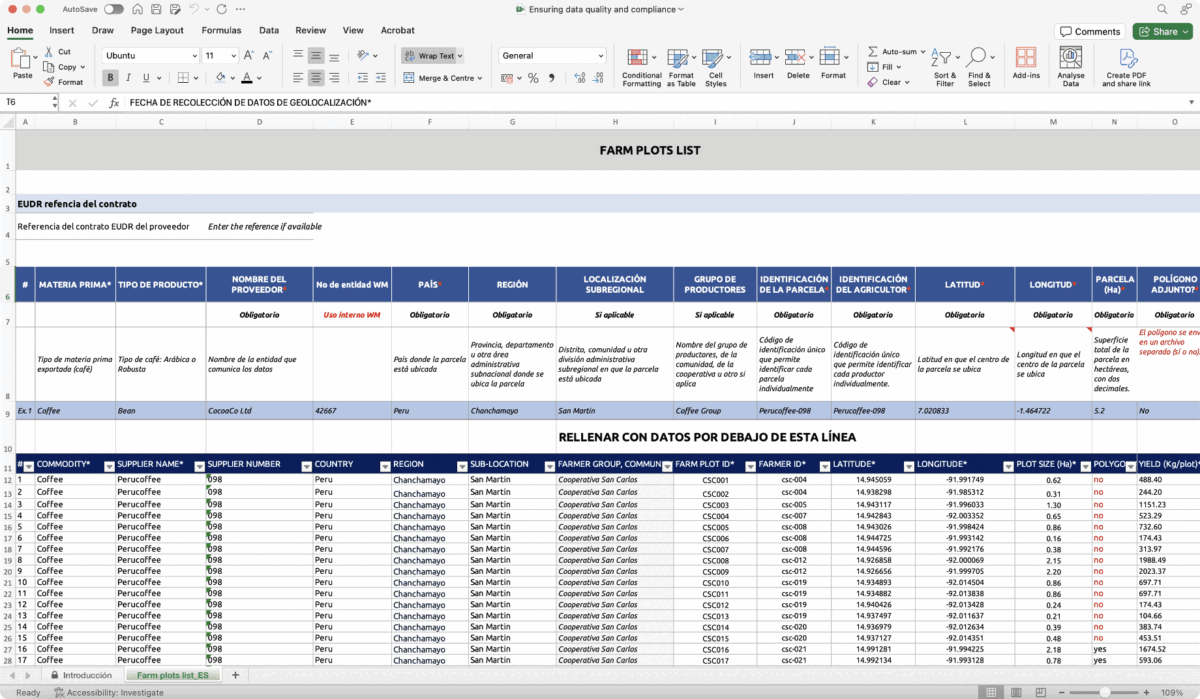Apply percent style formatting
This screenshot has width=1200, height=699.
point(533,78)
